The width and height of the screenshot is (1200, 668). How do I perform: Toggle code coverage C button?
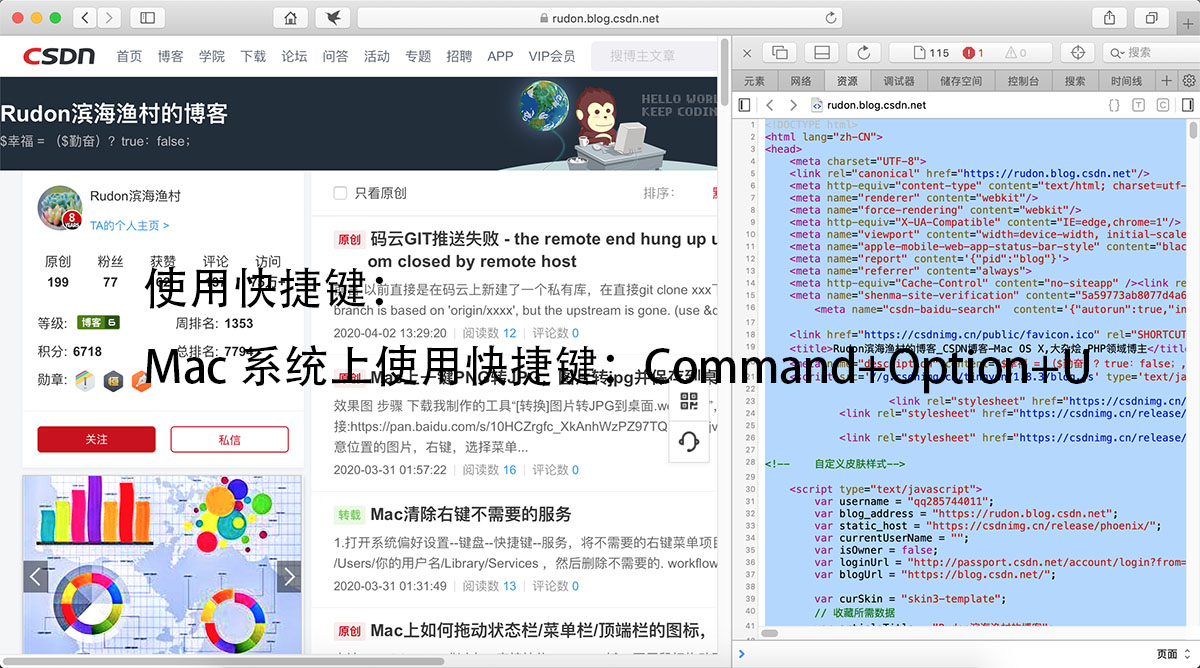[1163, 105]
